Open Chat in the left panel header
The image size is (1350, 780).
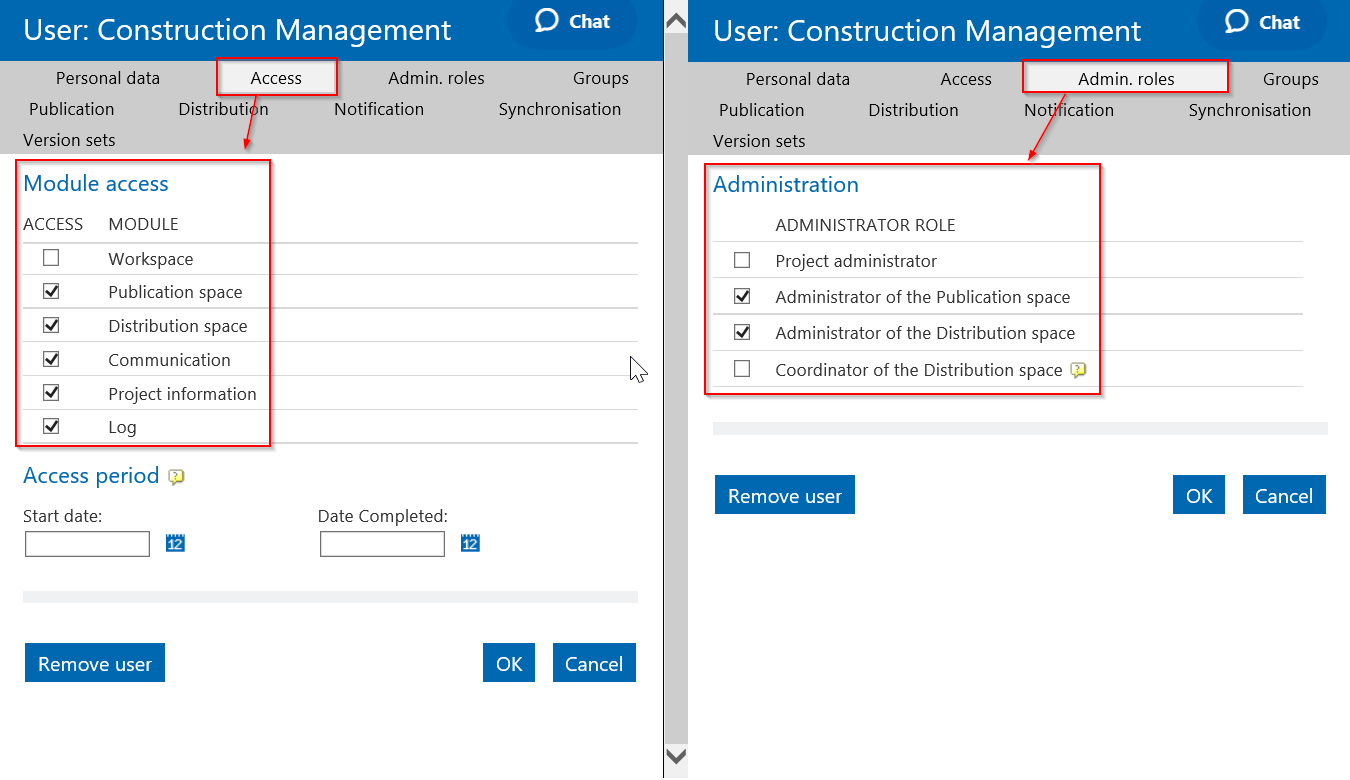tap(573, 21)
